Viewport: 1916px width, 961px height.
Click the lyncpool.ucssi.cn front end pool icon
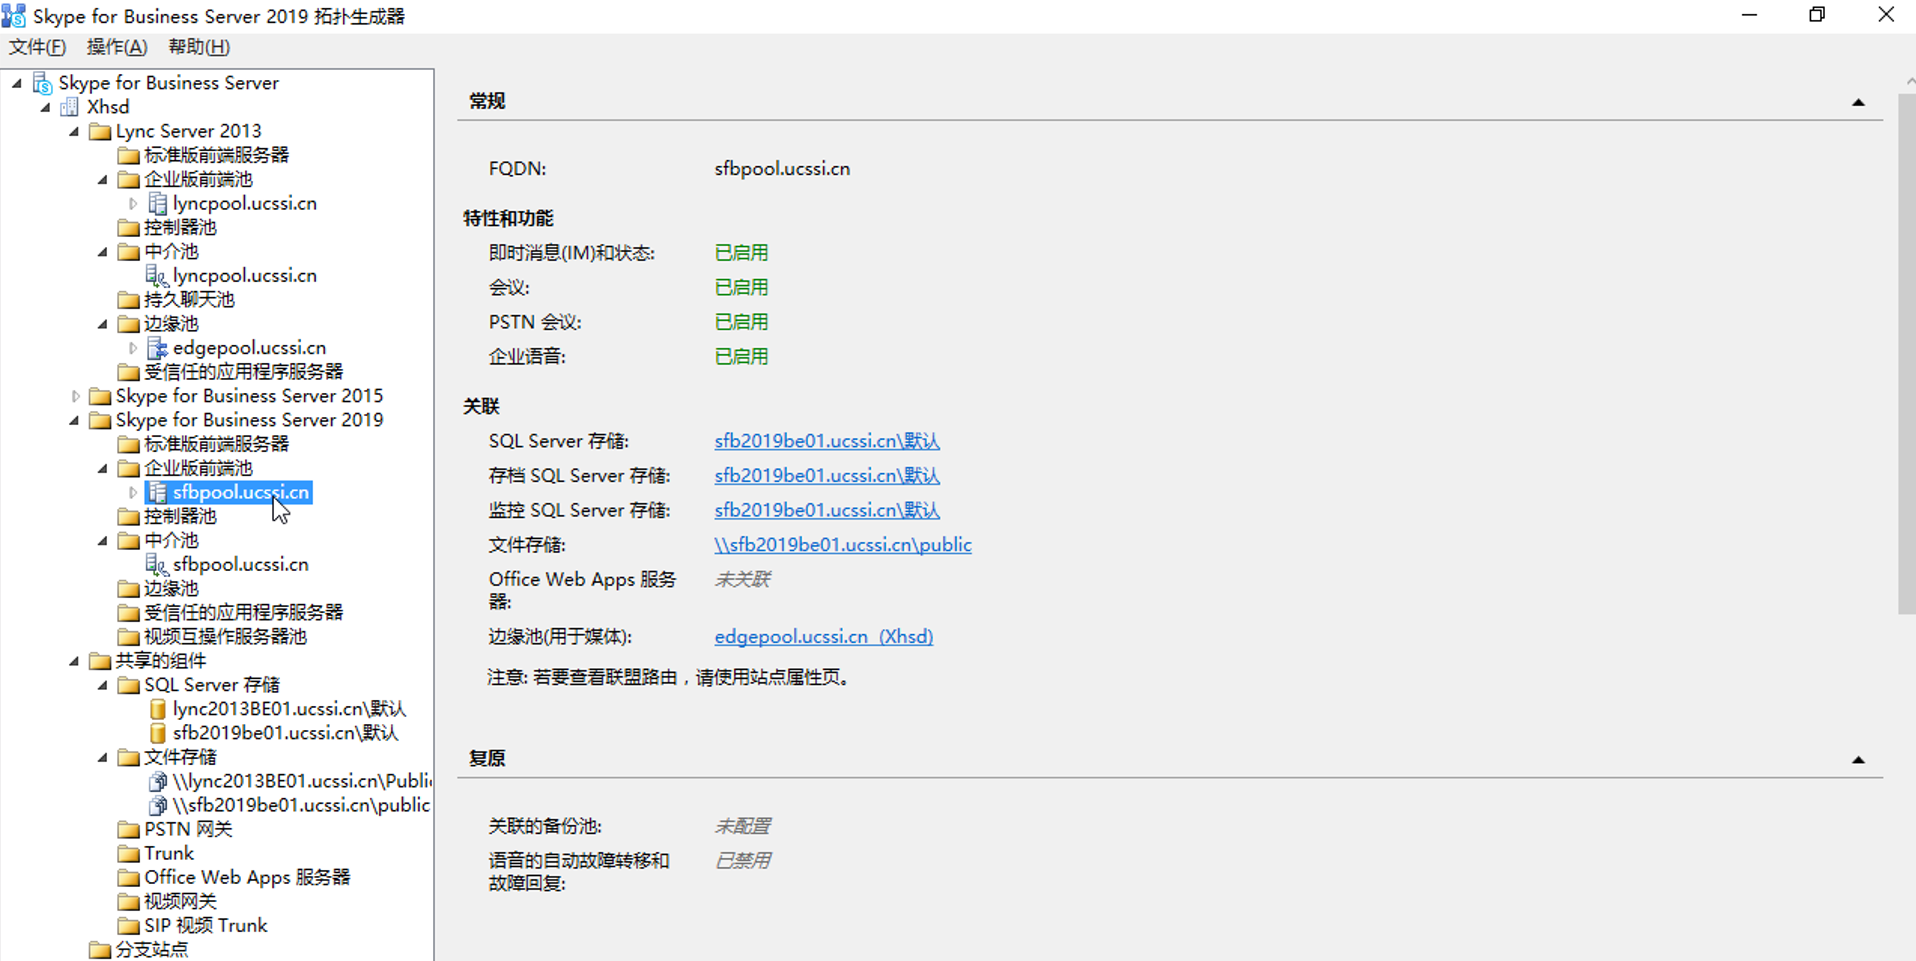(x=157, y=203)
